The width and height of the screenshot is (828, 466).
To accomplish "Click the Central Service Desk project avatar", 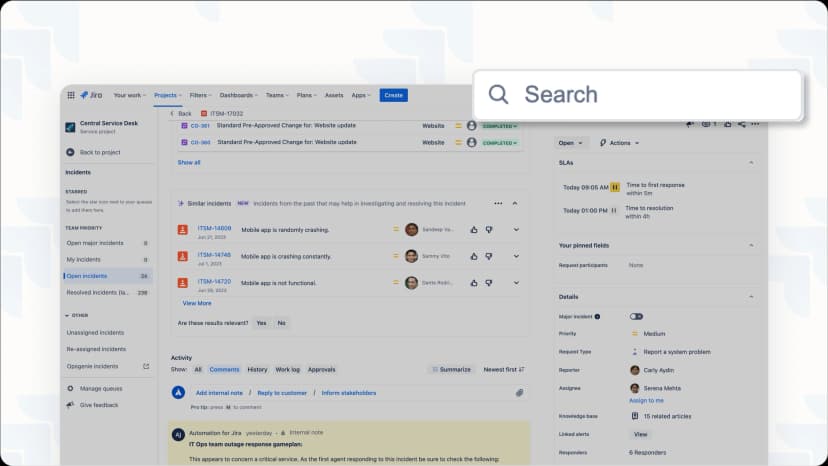I will tap(70, 127).
